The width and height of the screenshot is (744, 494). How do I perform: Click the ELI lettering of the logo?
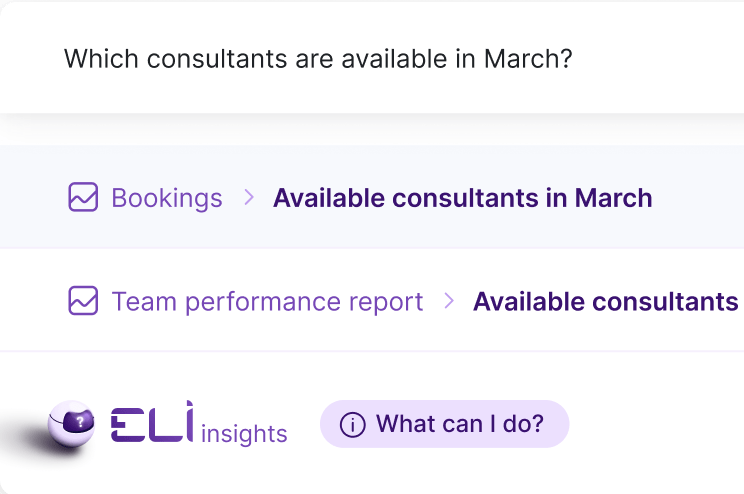pyautogui.click(x=152, y=421)
